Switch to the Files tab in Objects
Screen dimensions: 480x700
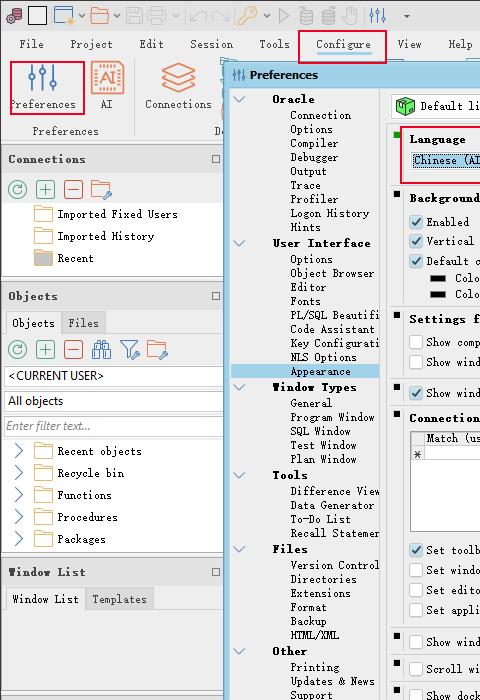click(83, 323)
